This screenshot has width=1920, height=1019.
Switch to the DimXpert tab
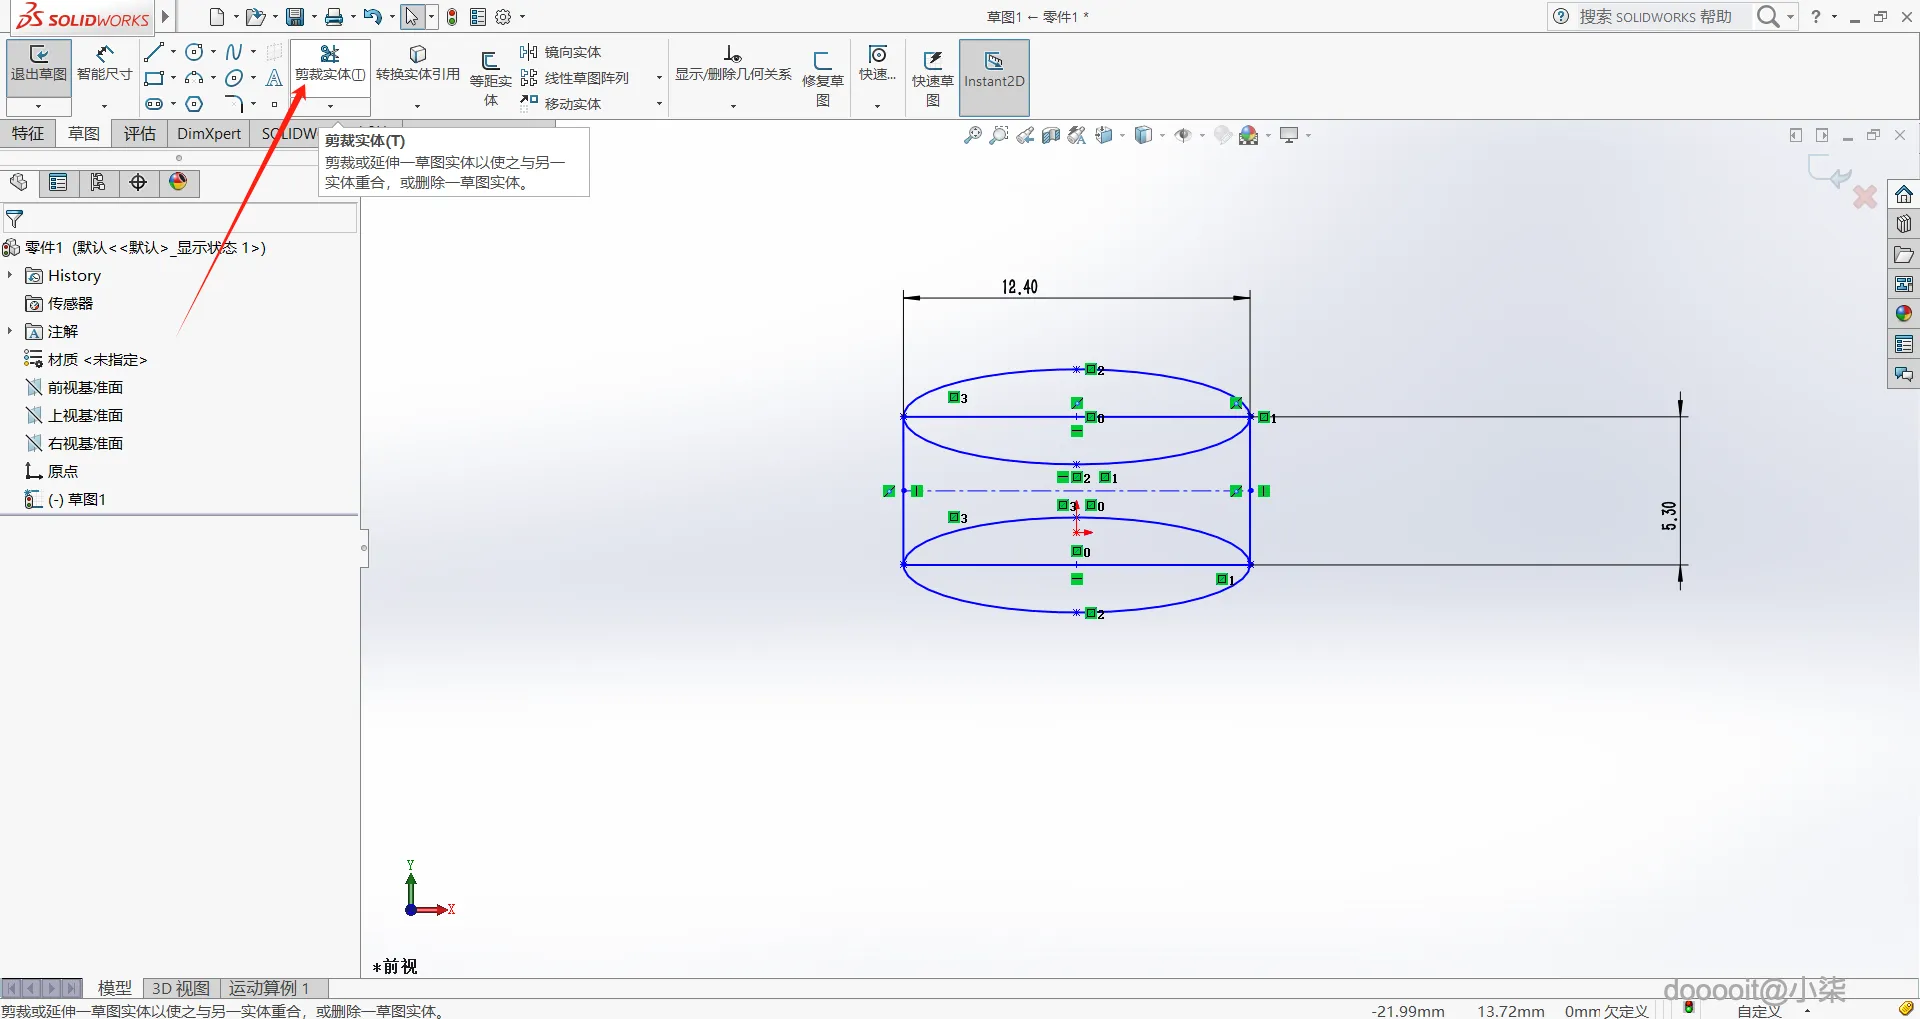click(209, 134)
